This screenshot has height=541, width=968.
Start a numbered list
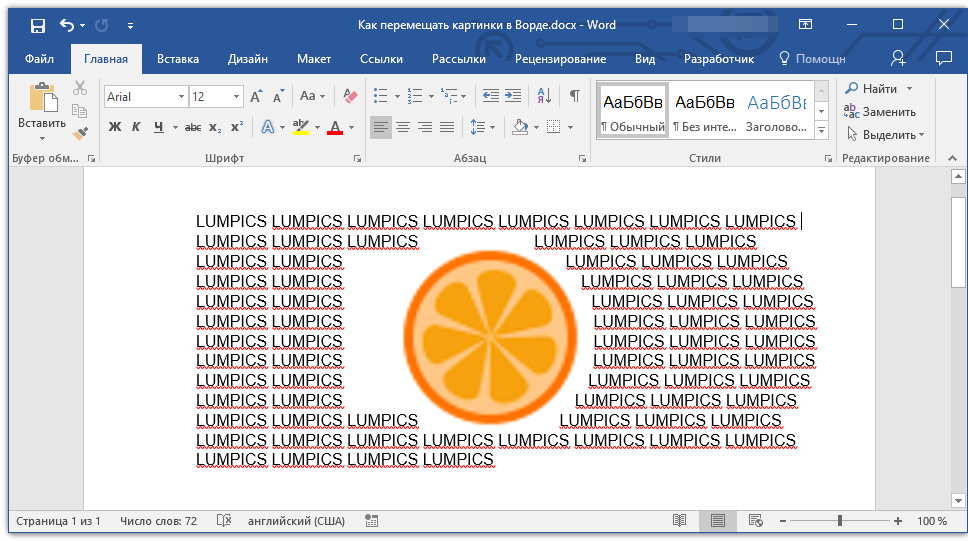[x=415, y=96]
